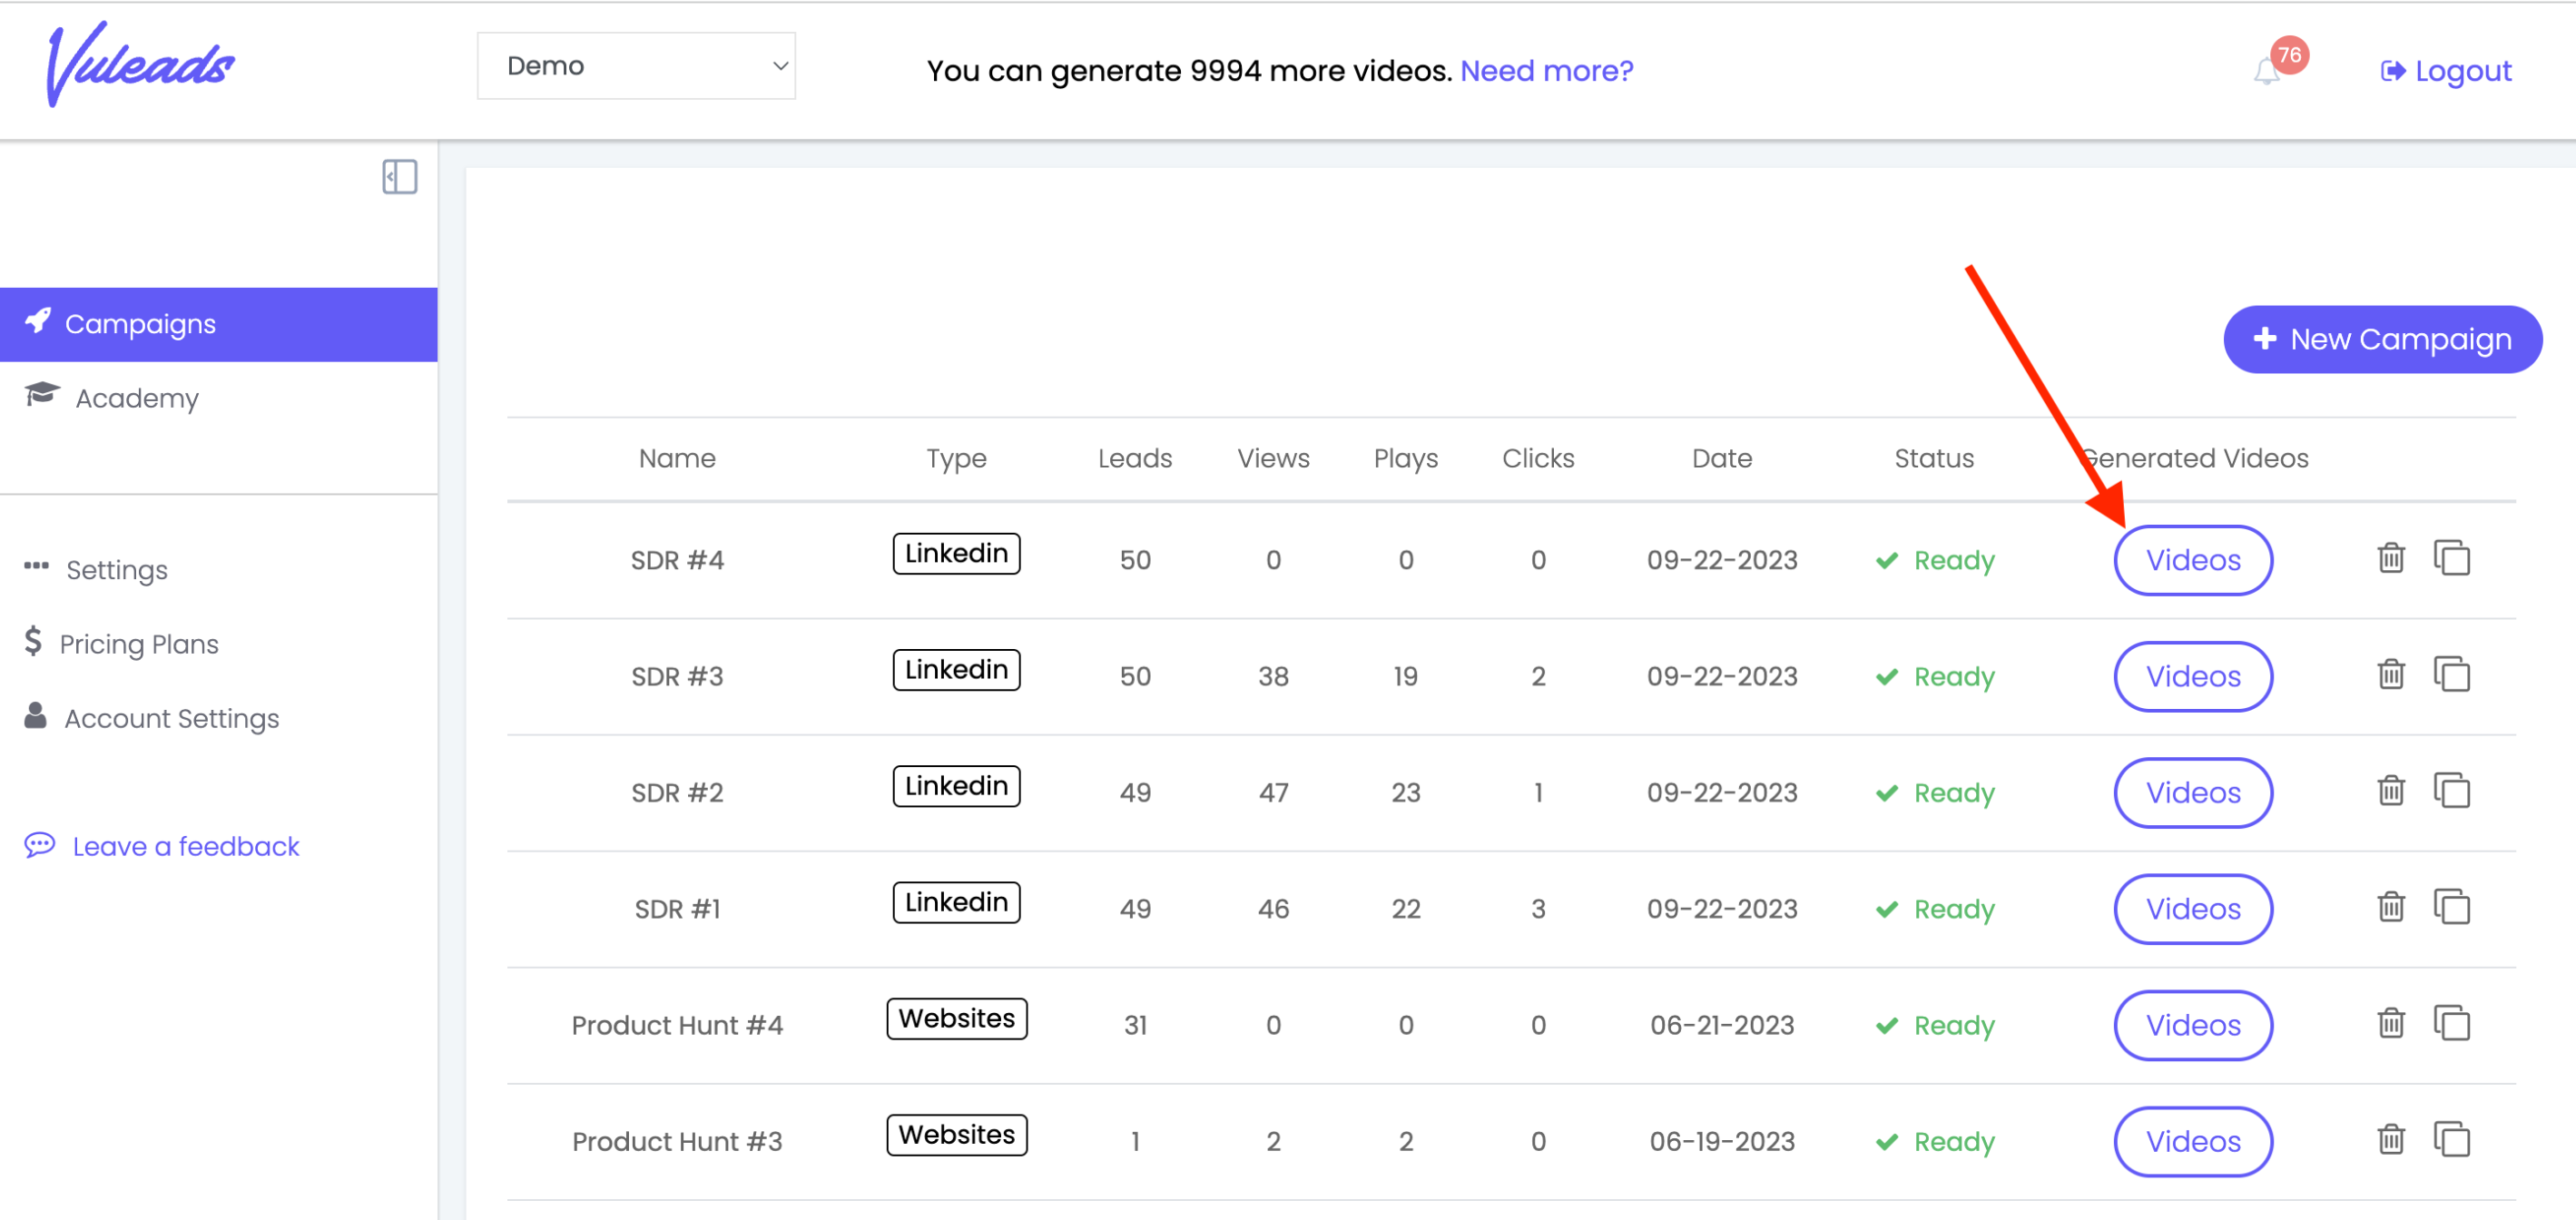
Task: Click the Product Hunt #4 campaign name
Action: click(677, 1025)
